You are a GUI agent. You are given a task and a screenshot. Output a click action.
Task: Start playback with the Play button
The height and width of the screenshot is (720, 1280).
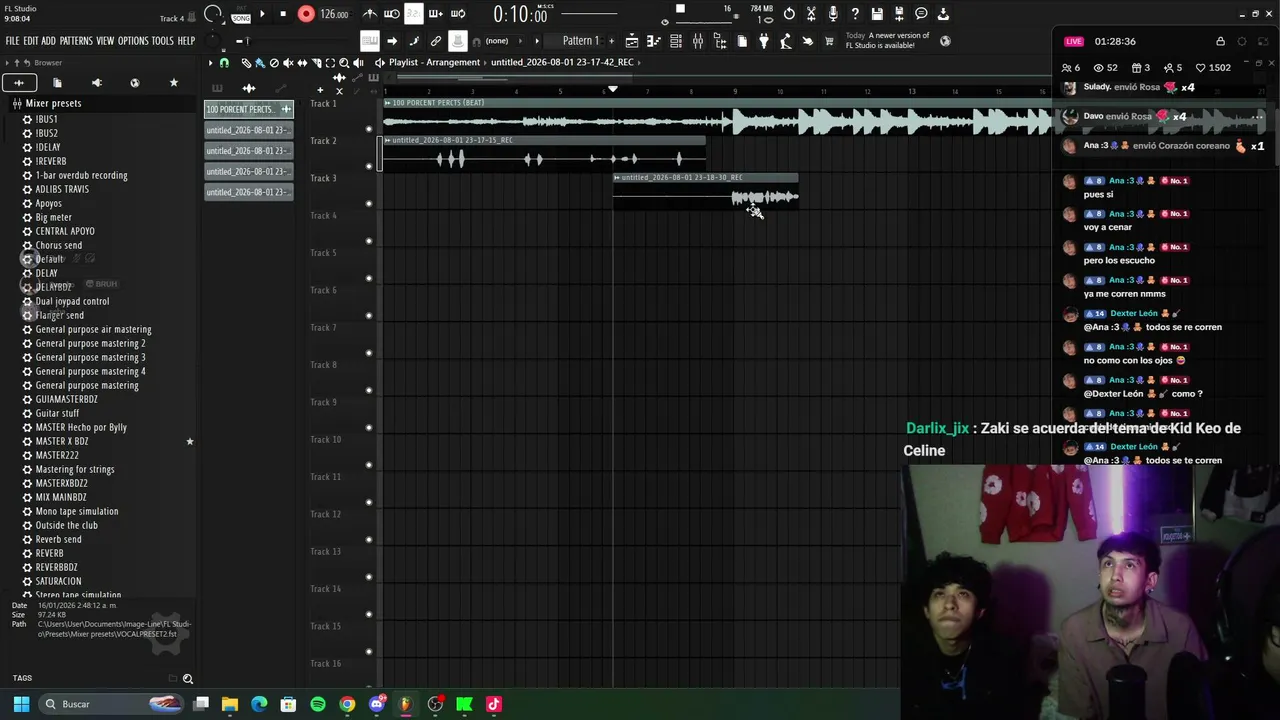coord(262,14)
